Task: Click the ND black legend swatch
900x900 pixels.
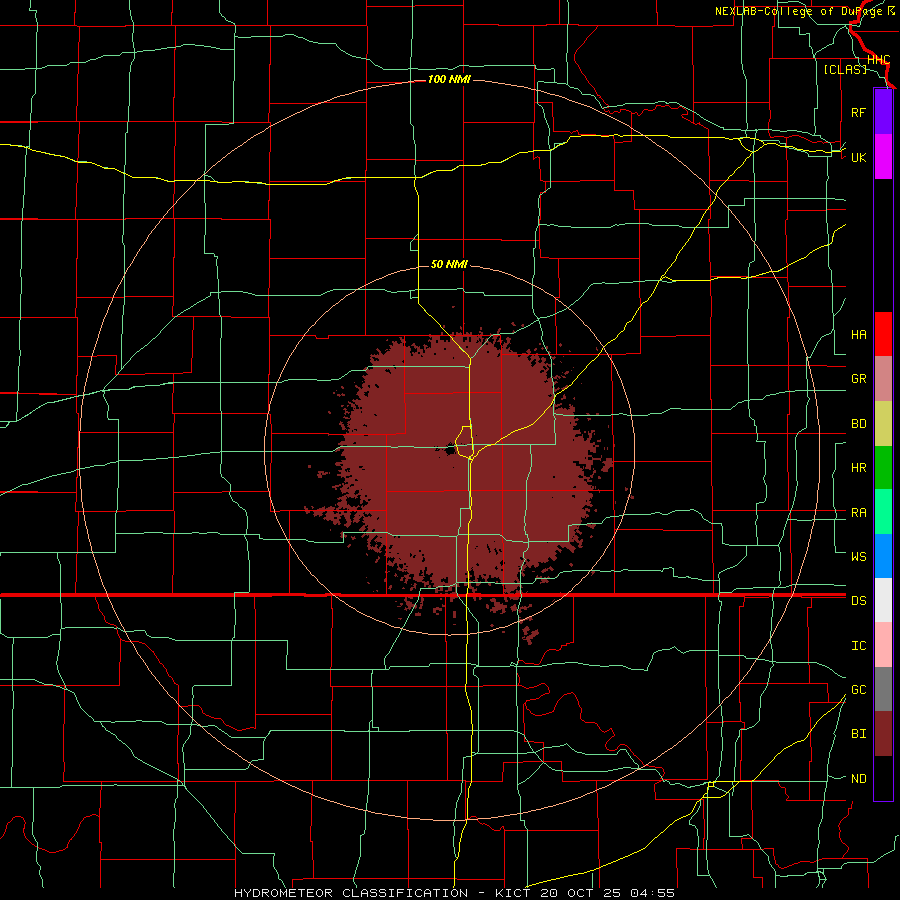Action: pyautogui.click(x=883, y=778)
